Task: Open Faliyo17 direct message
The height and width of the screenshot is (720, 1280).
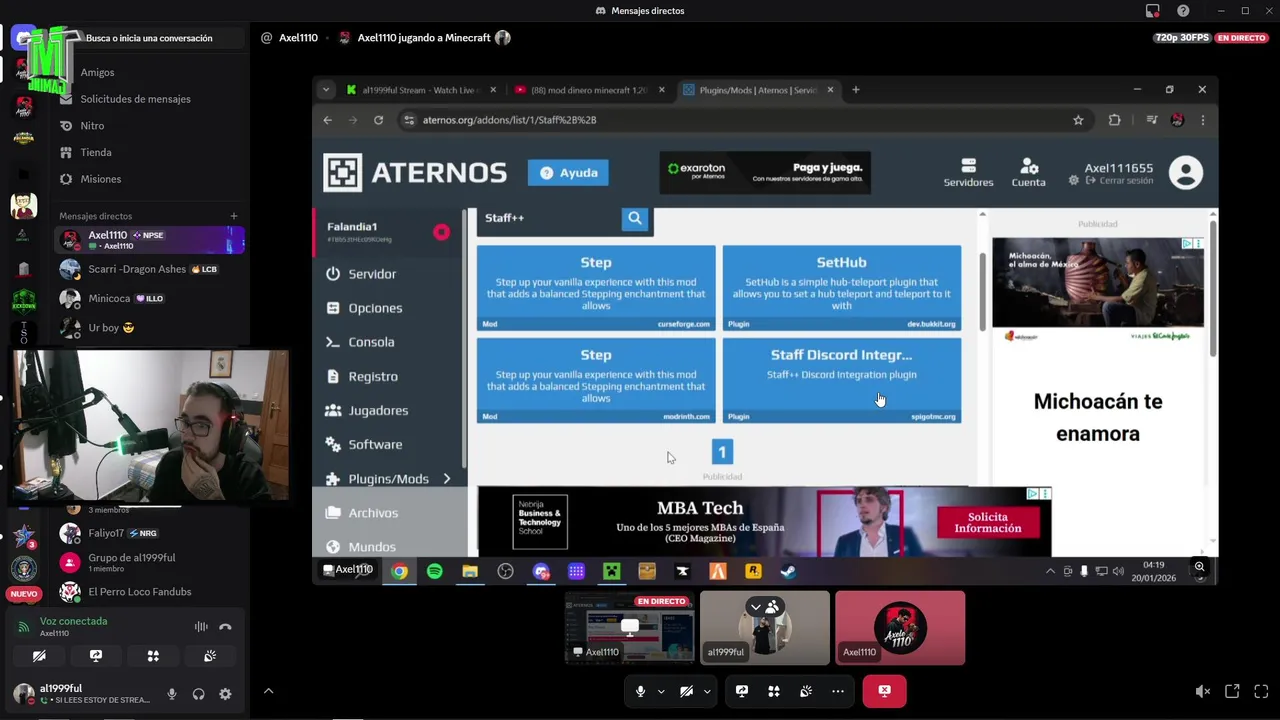Action: [150, 533]
